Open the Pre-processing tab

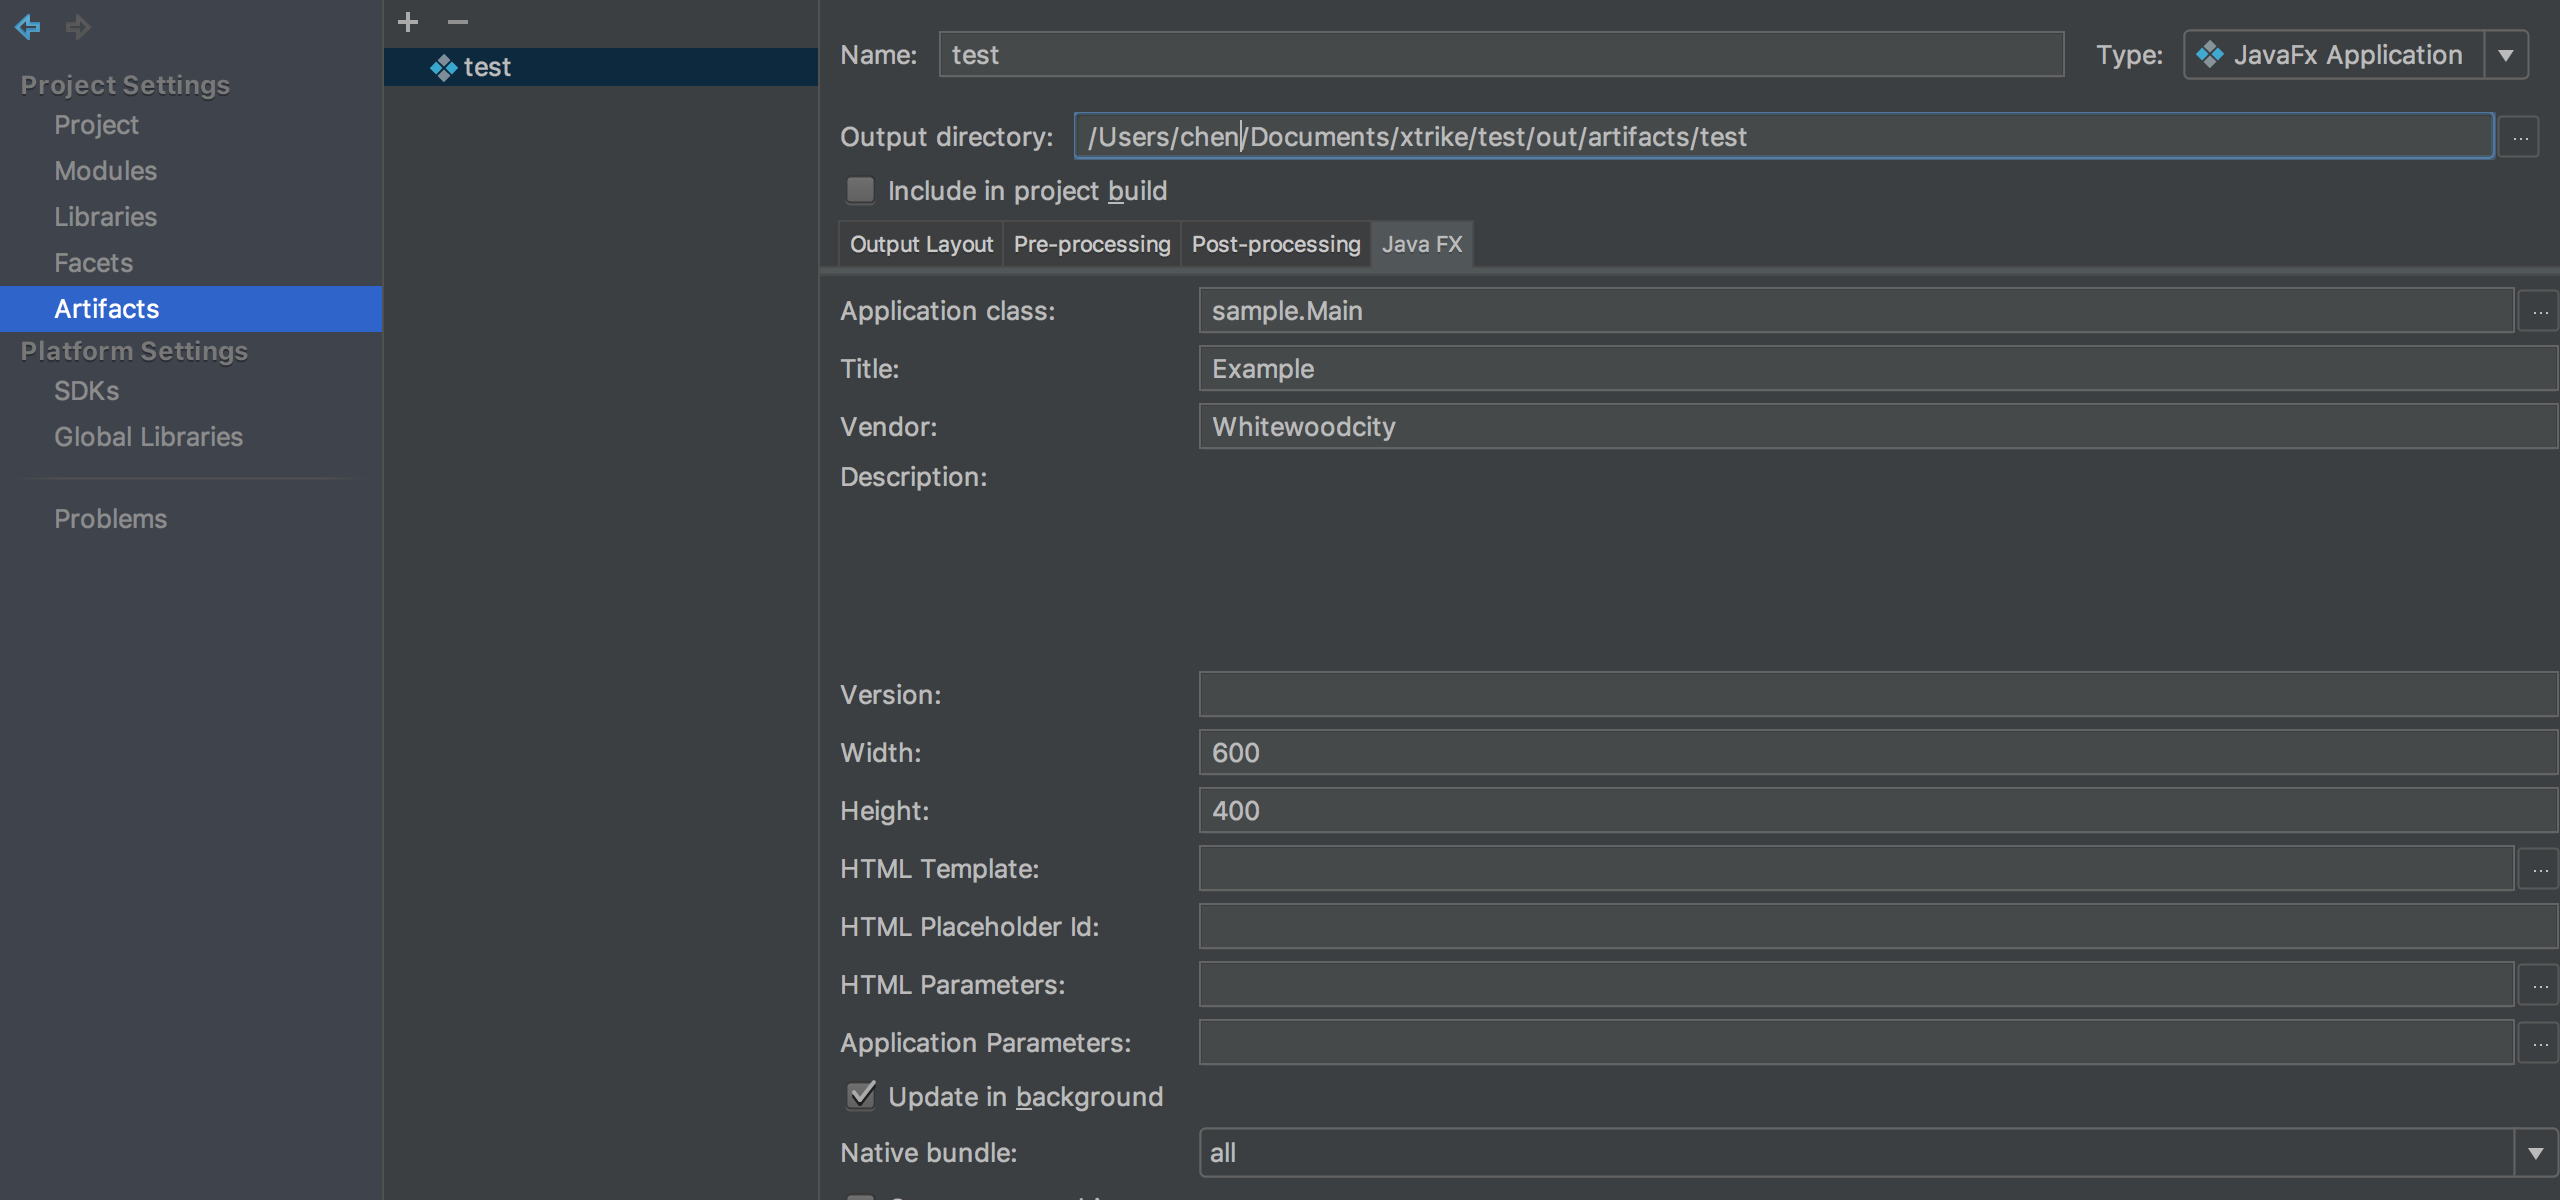point(1091,244)
